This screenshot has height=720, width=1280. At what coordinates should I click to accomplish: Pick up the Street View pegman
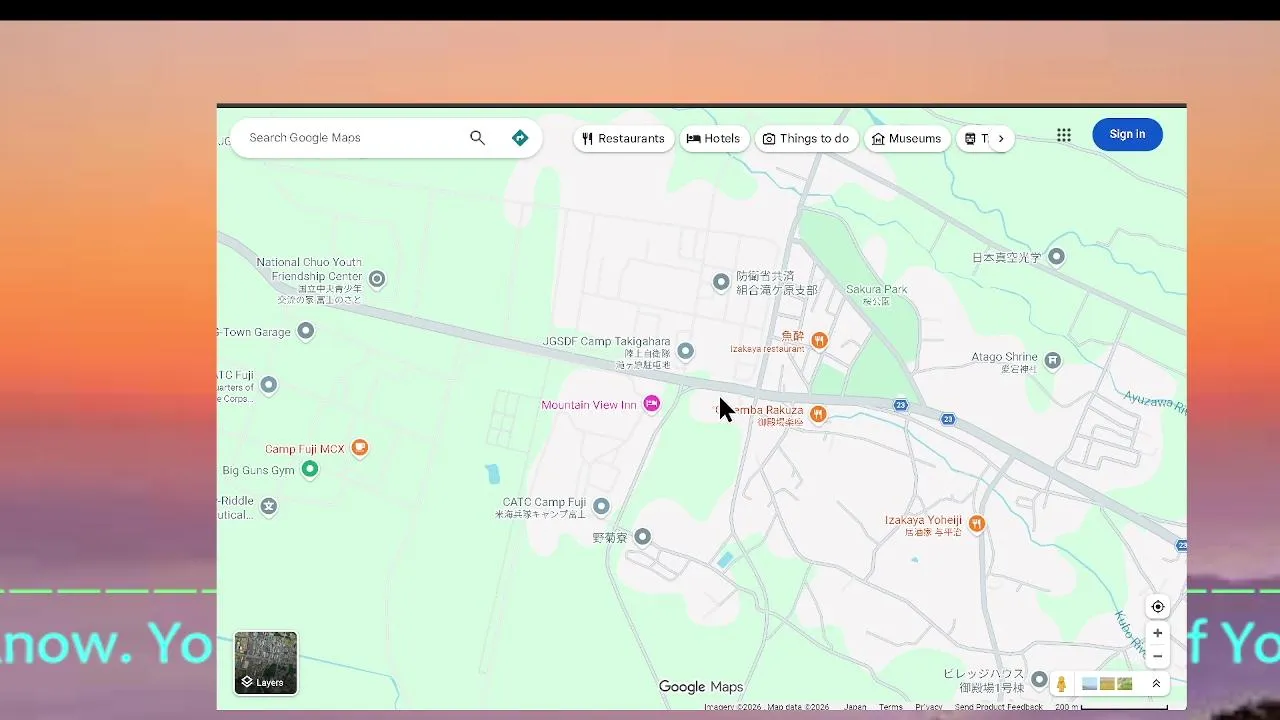coord(1061,684)
